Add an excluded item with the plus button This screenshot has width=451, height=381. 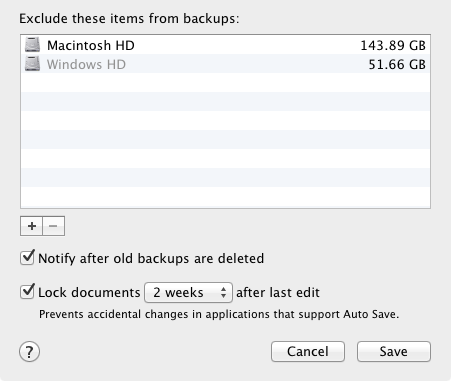pyautogui.click(x=32, y=226)
